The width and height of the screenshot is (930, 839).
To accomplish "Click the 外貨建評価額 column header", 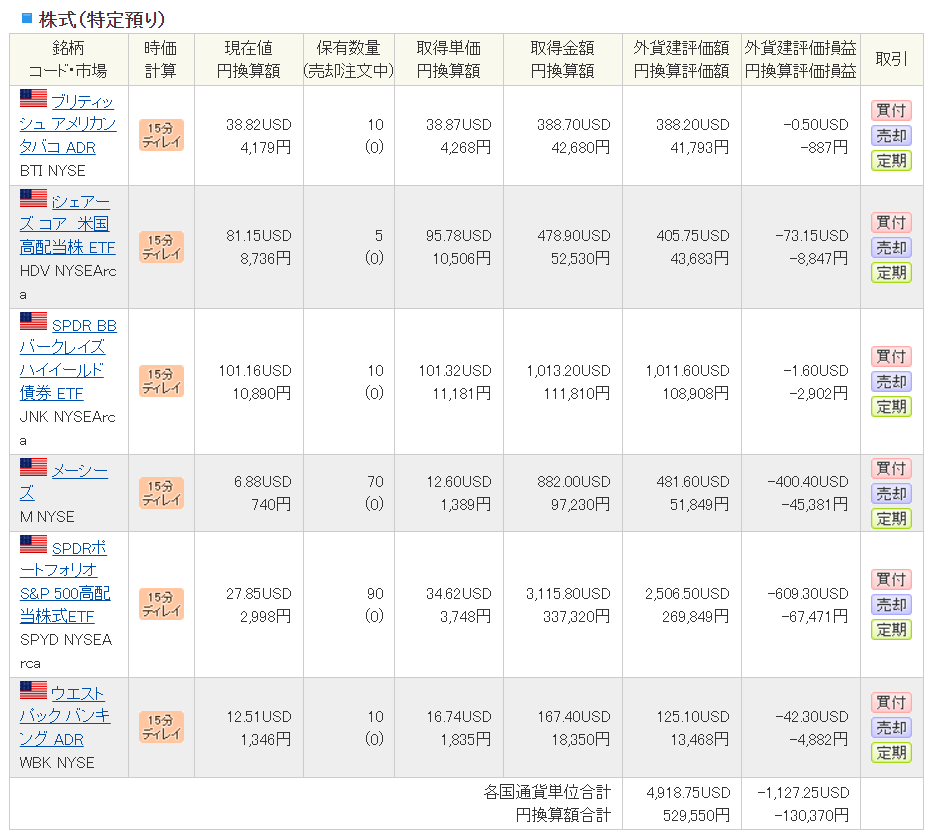I will pyautogui.click(x=681, y=59).
